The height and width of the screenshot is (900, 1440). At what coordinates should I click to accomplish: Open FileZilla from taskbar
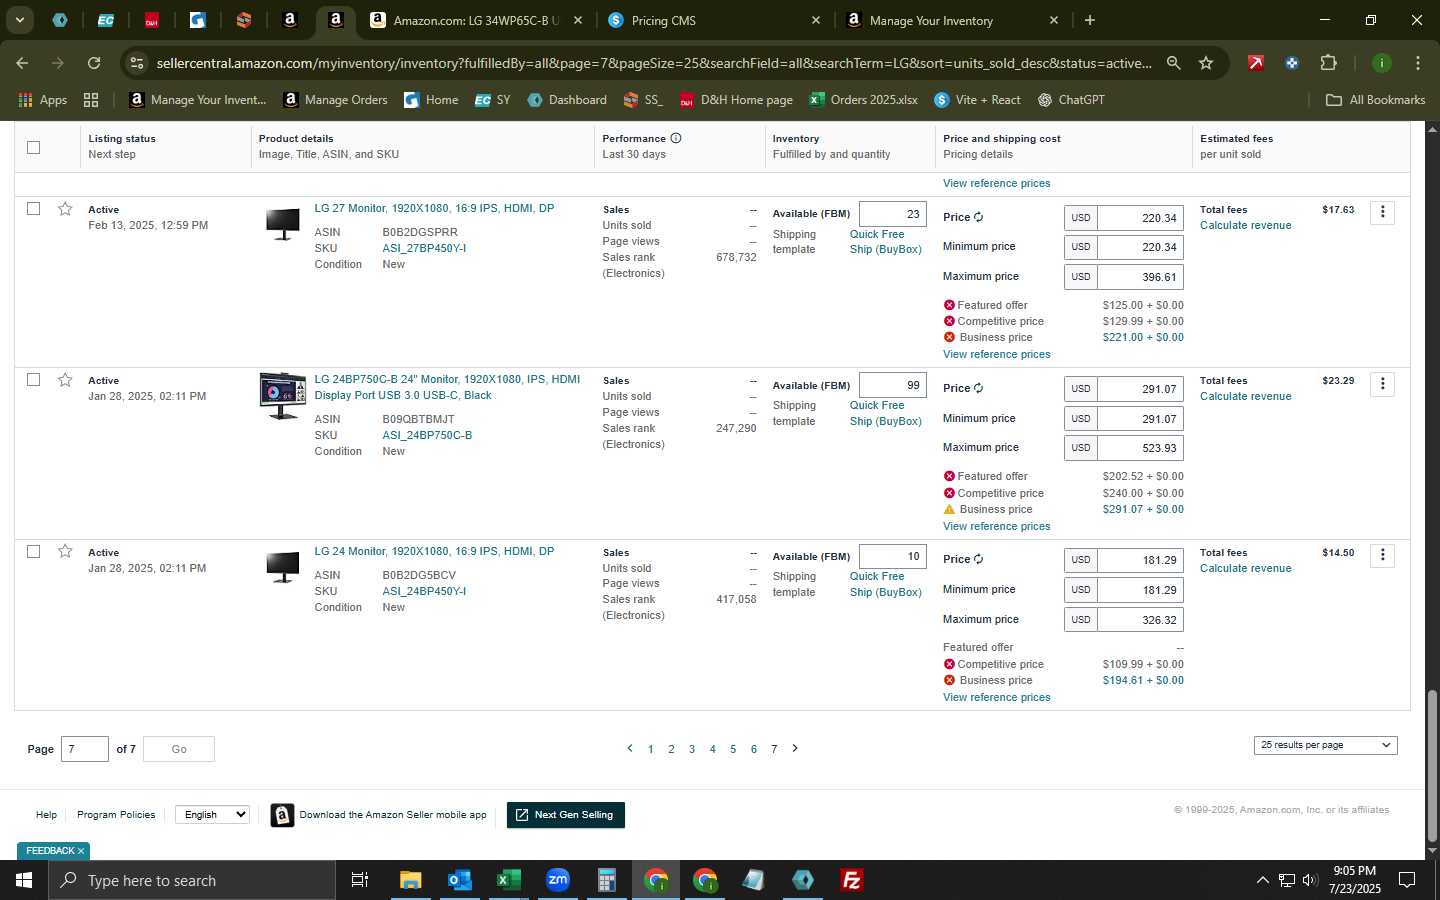[x=852, y=880]
